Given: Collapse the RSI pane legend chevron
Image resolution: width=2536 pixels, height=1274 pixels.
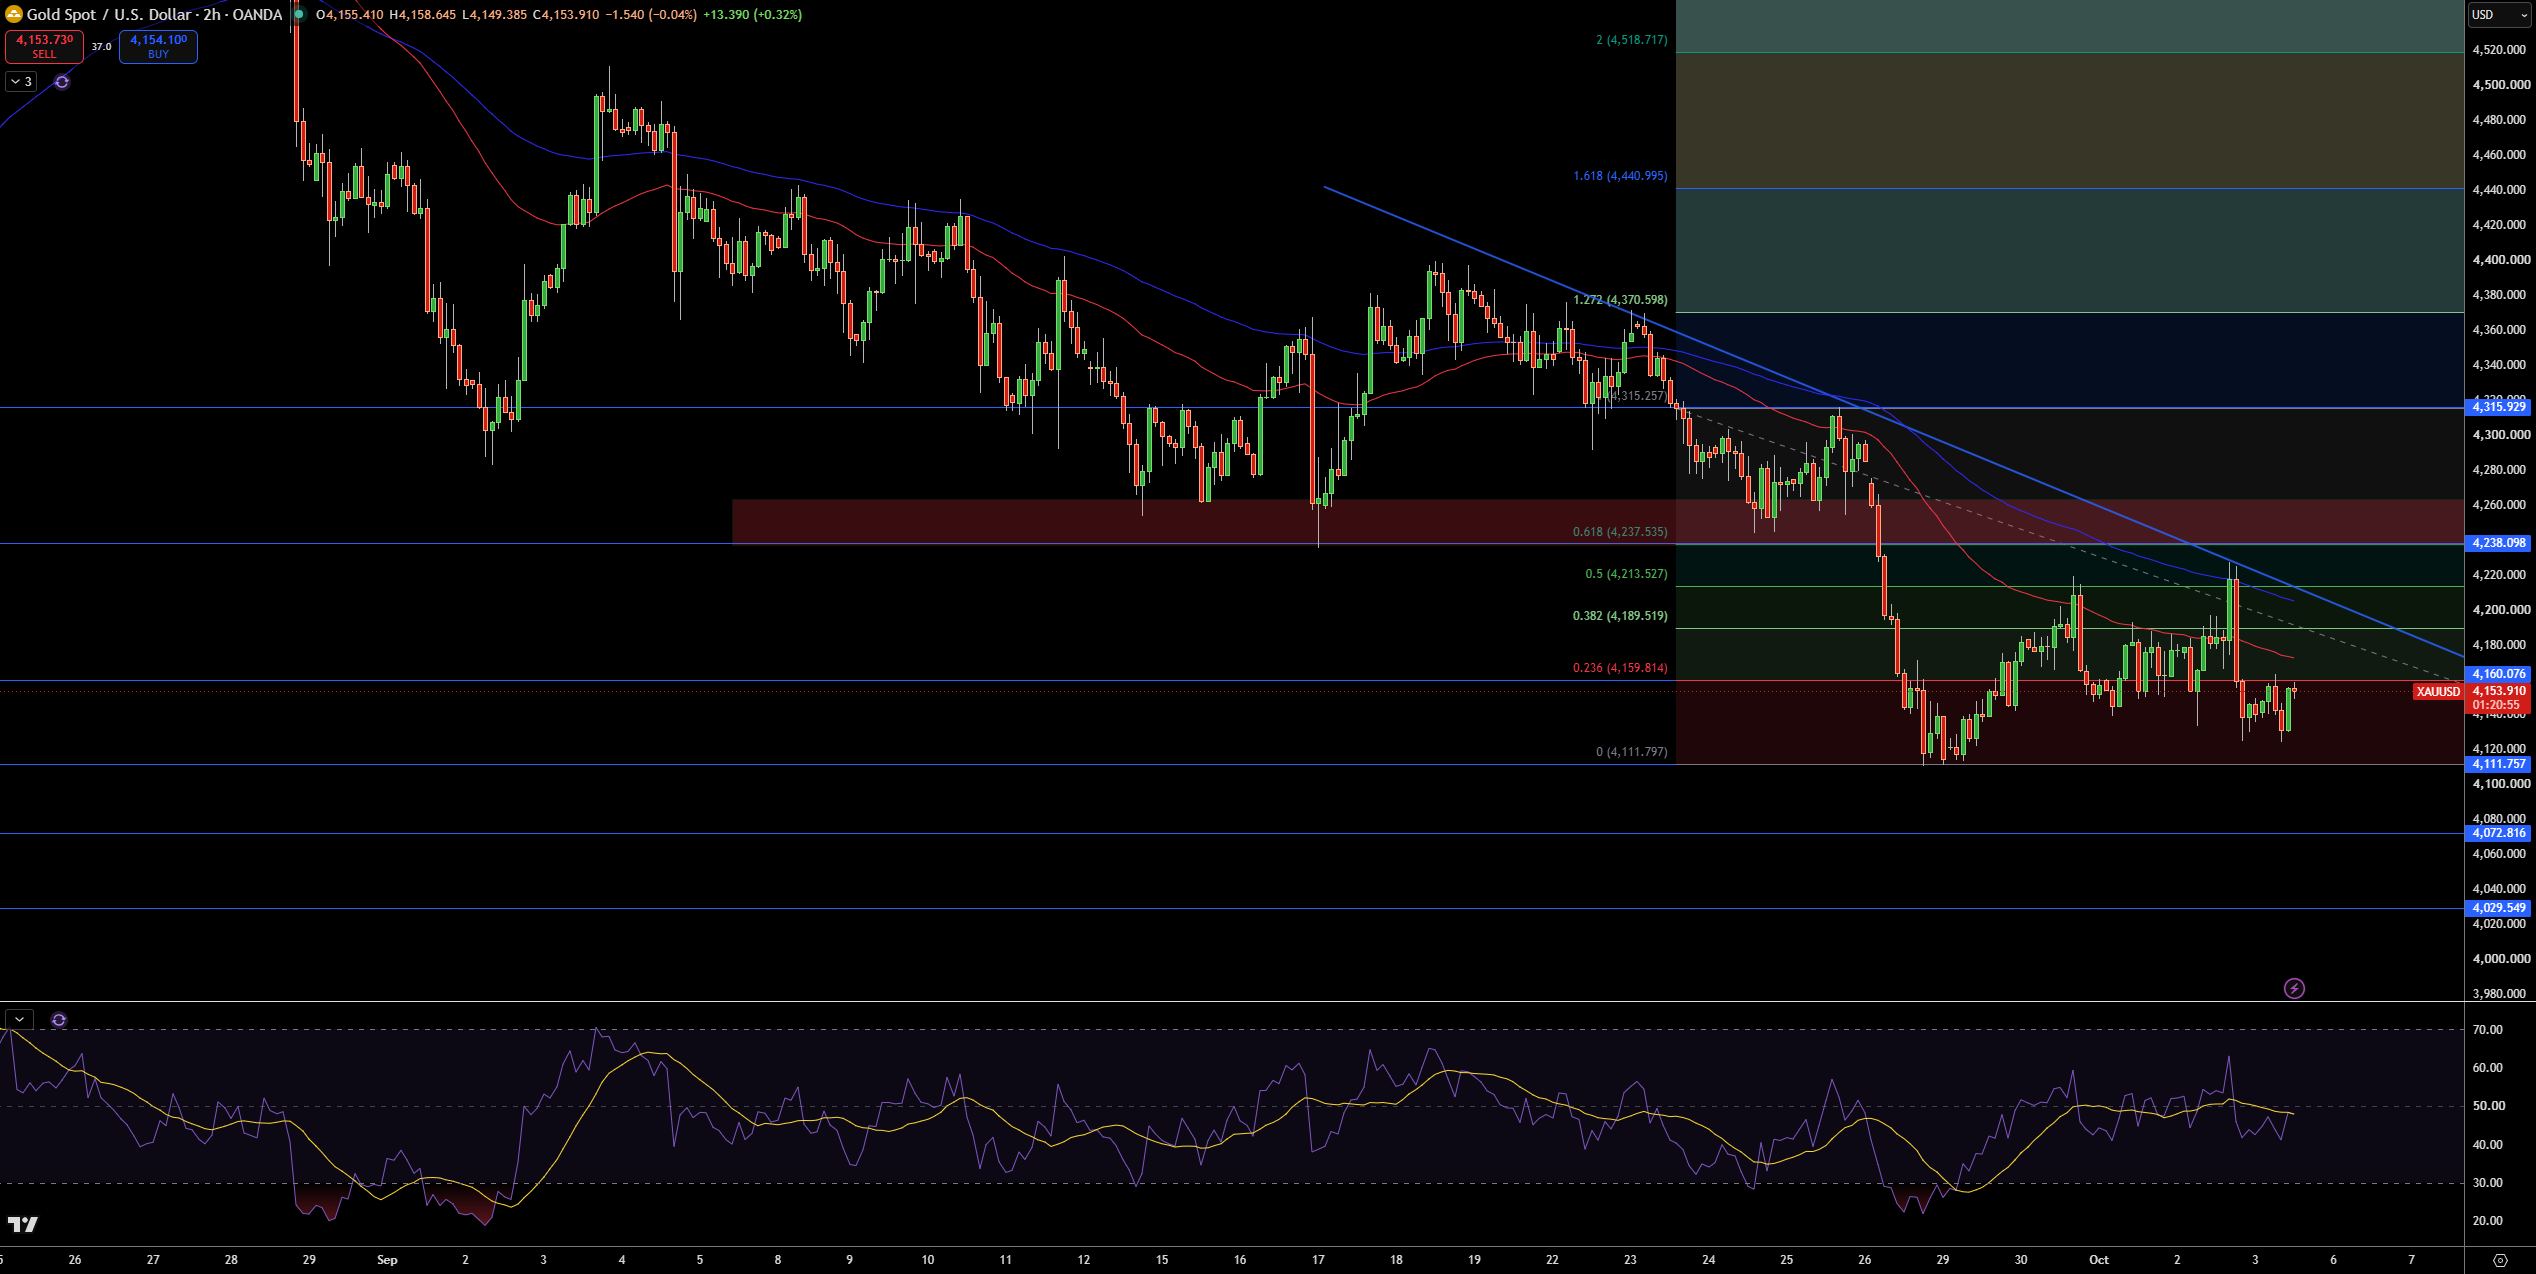Looking at the screenshot, I should [x=19, y=1020].
